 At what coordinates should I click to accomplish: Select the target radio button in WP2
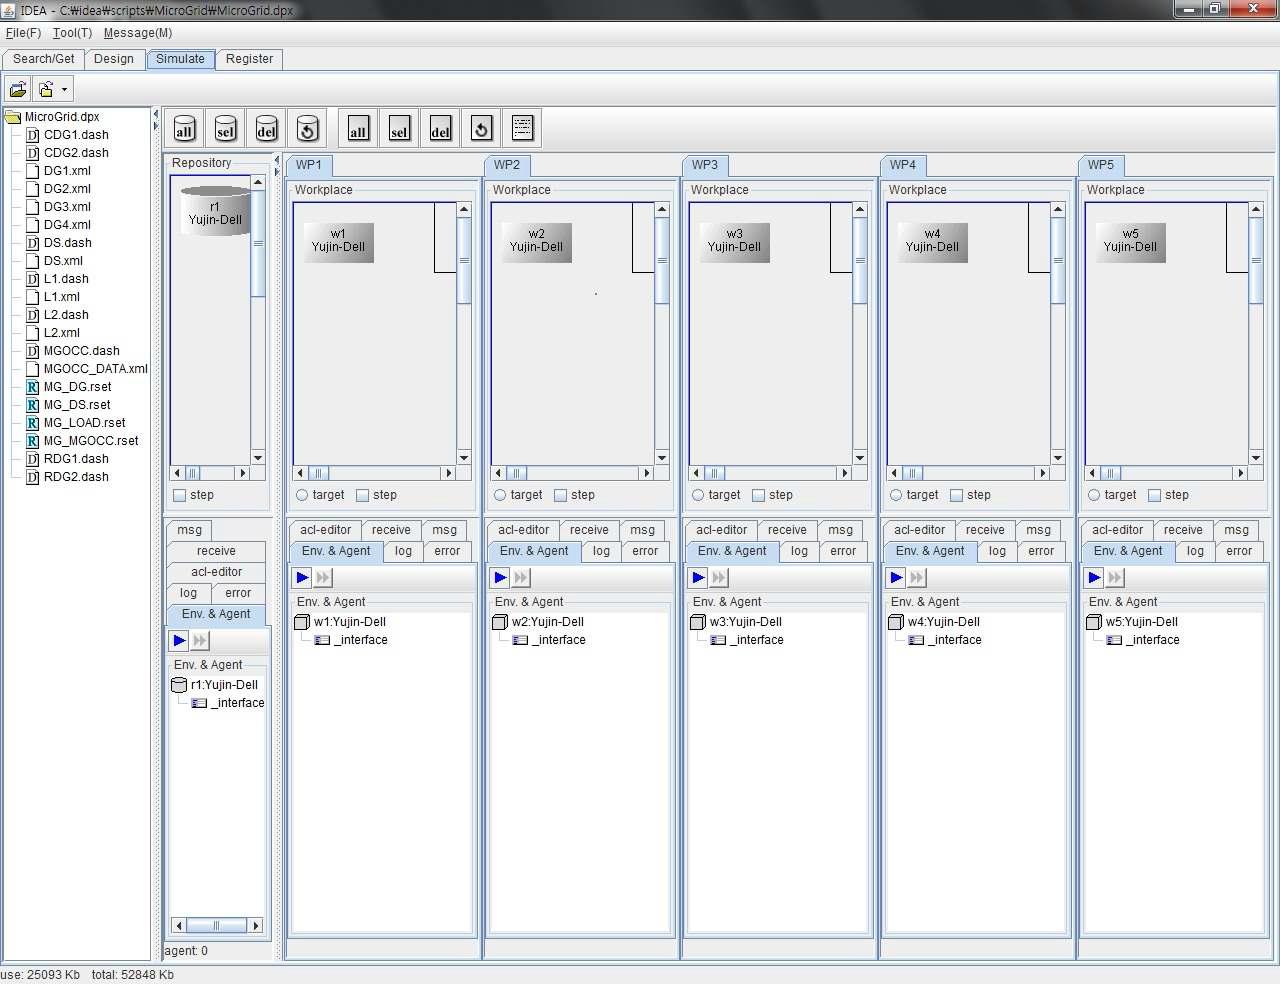tap(500, 495)
